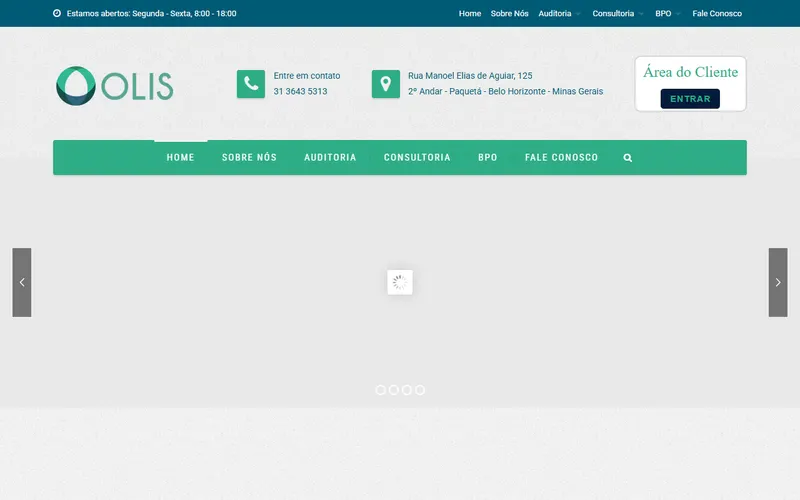This screenshot has width=800, height=500.
Task: Click the Área do Cliente heading
Action: [x=690, y=72]
